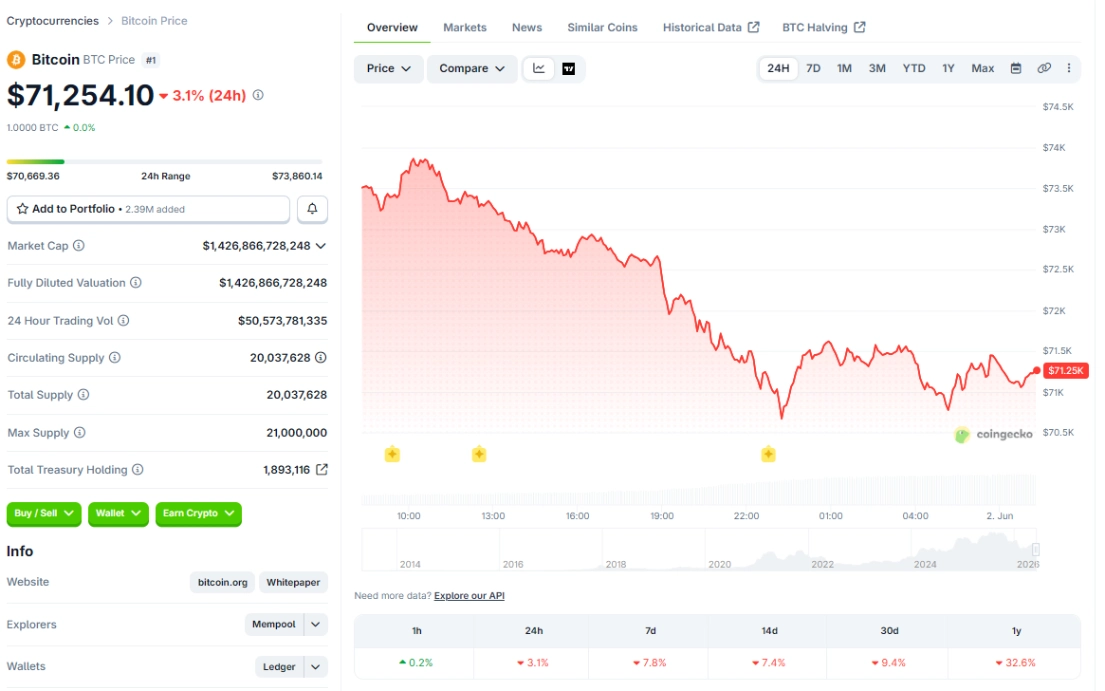
Task: Follow the Explore our API link
Action: click(x=469, y=596)
